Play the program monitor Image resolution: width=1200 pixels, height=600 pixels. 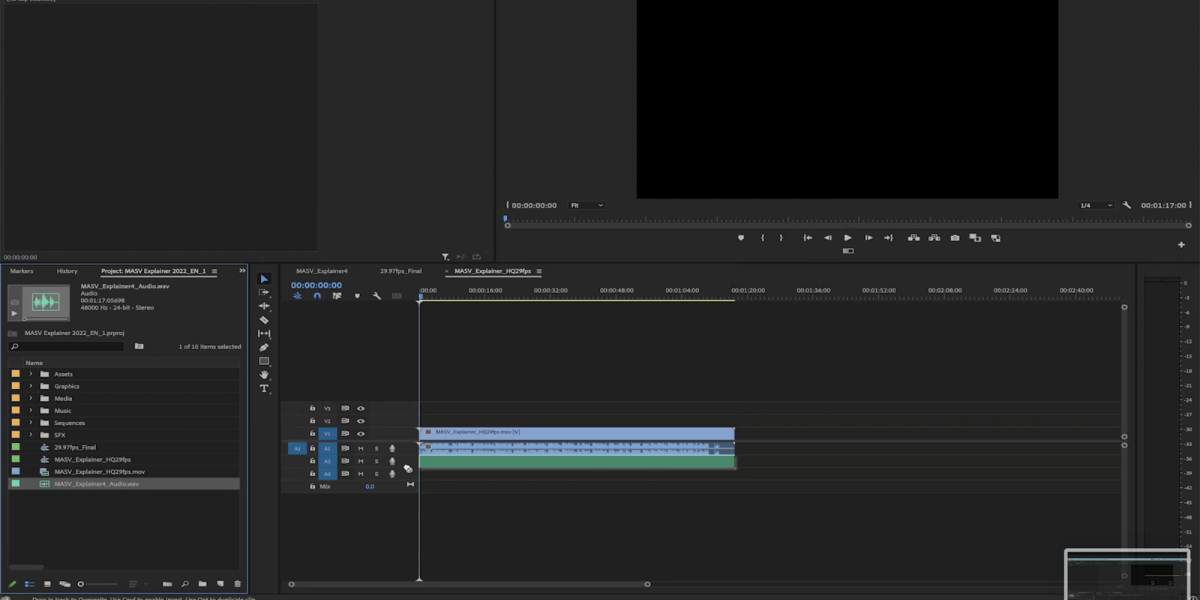coord(848,238)
